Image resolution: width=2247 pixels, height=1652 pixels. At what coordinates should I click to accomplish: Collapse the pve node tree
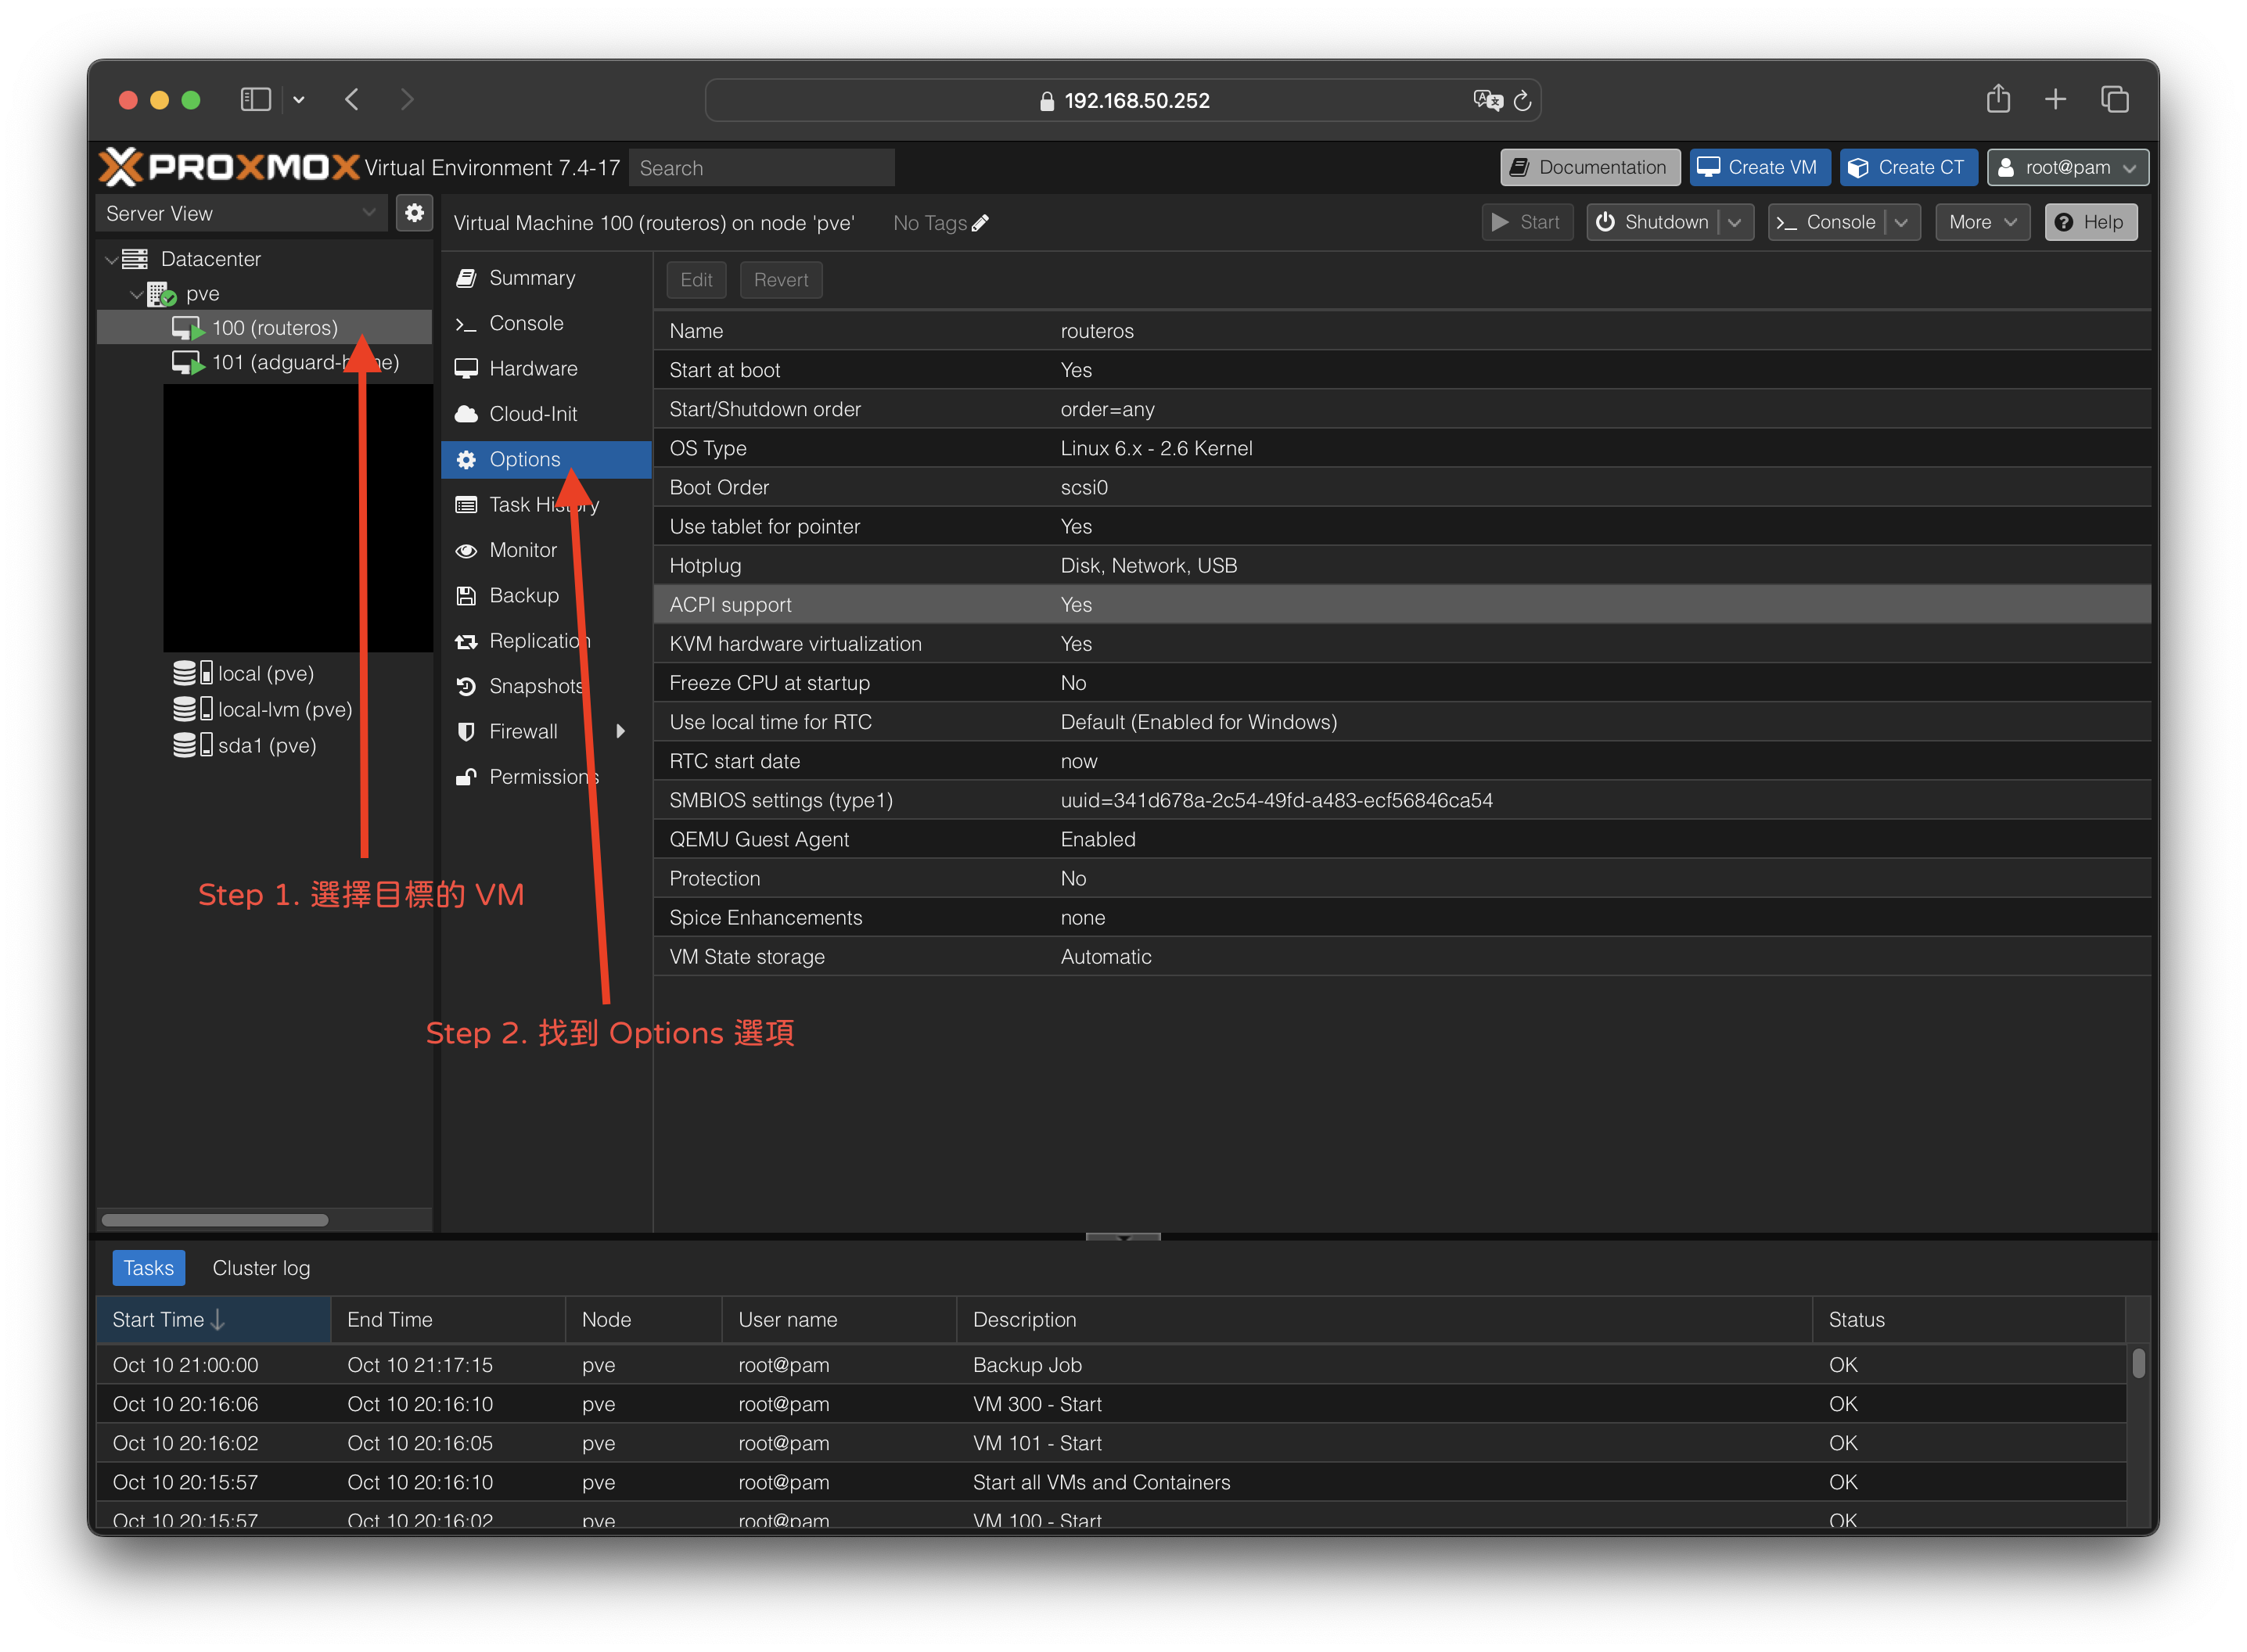[137, 294]
